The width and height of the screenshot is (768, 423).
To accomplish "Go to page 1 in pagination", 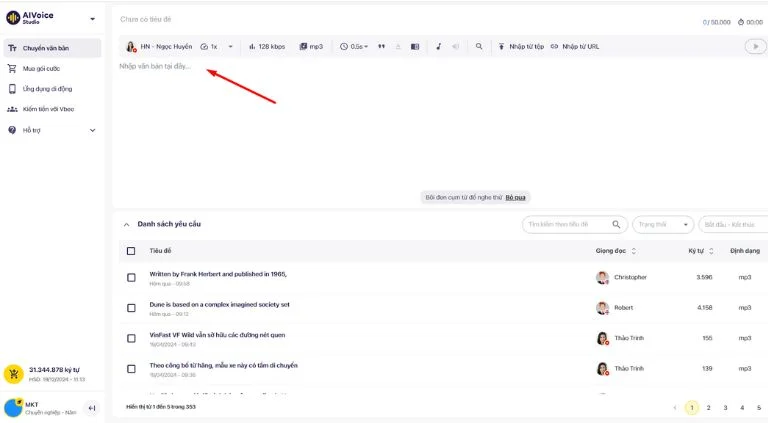I will click(692, 407).
